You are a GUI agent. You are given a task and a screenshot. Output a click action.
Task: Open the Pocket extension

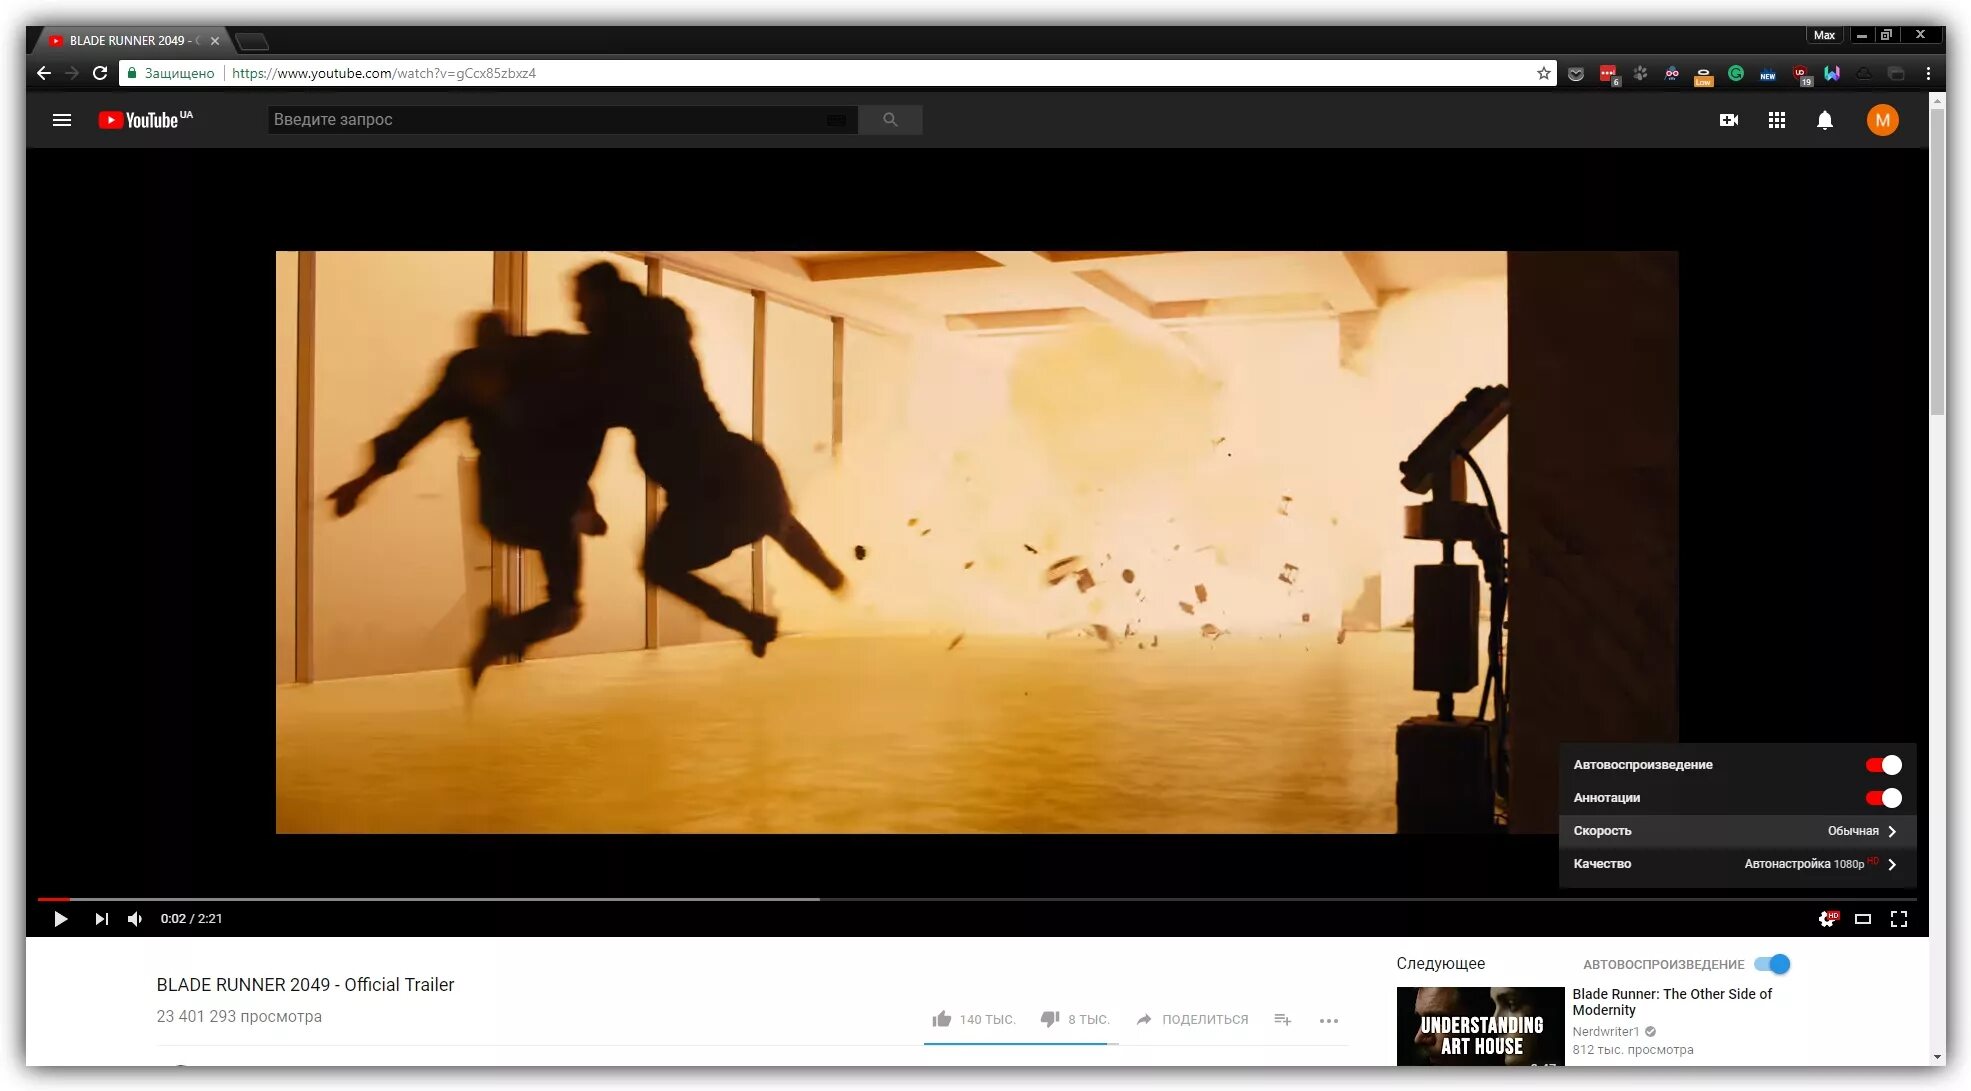click(1576, 74)
